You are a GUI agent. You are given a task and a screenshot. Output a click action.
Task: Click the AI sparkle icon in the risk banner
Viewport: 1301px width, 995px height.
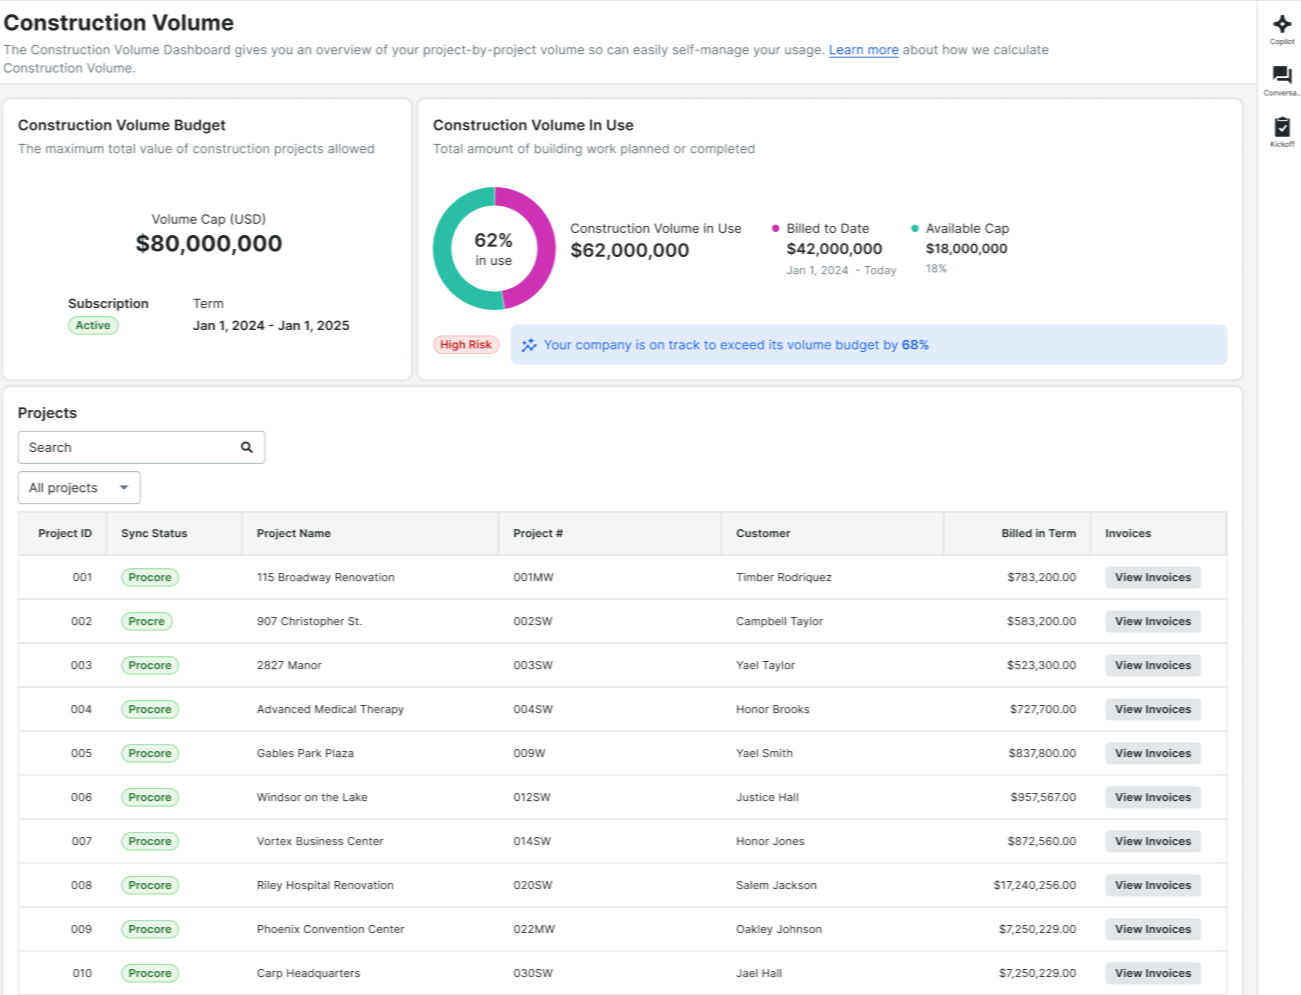click(528, 344)
